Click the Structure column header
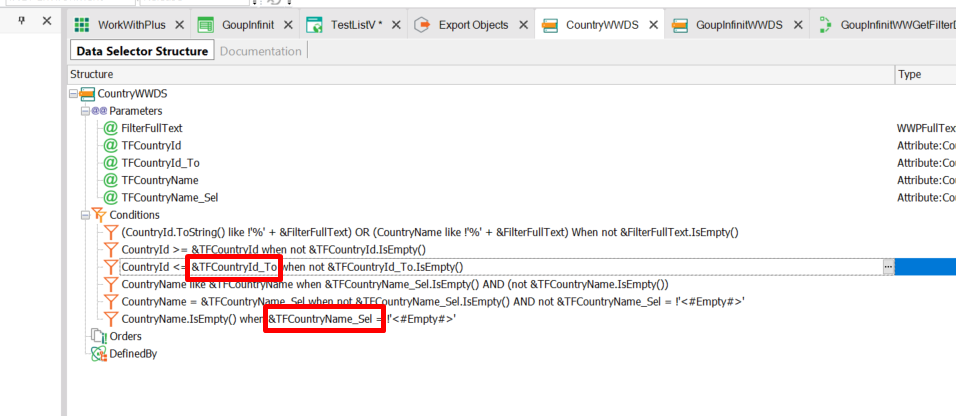This screenshot has width=956, height=416. (480, 74)
